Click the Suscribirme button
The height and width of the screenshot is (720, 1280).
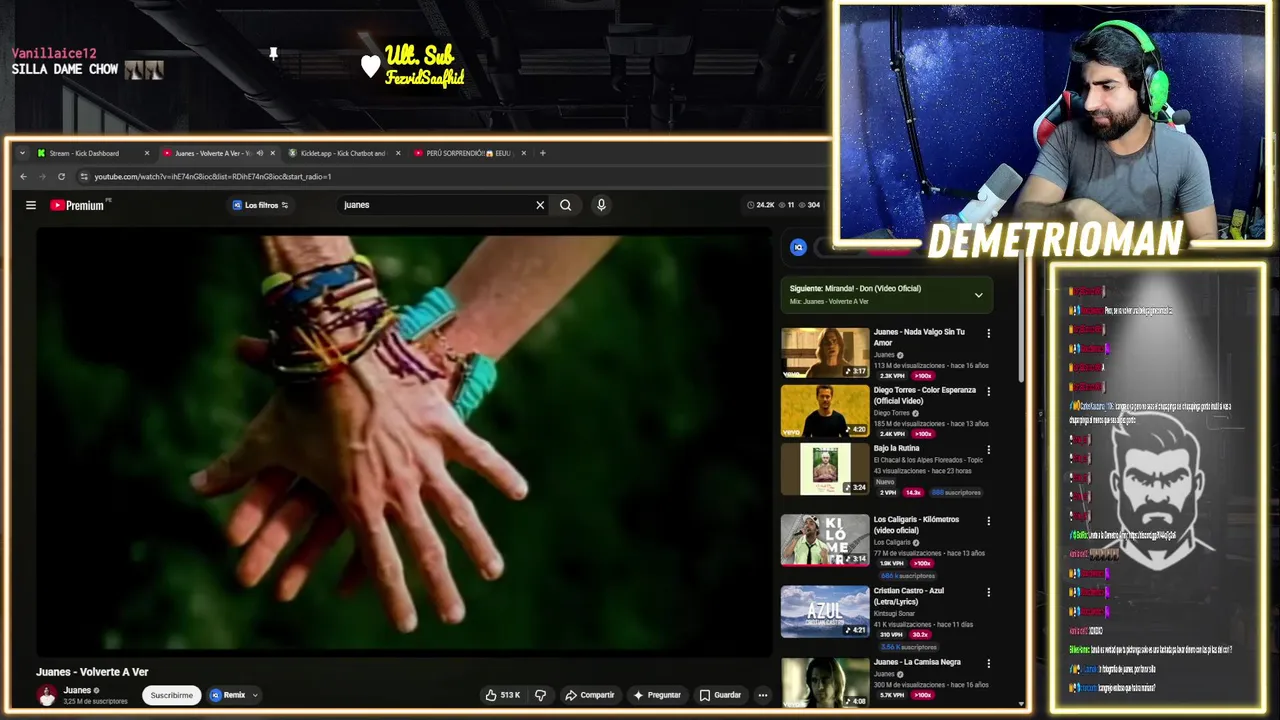coord(172,695)
